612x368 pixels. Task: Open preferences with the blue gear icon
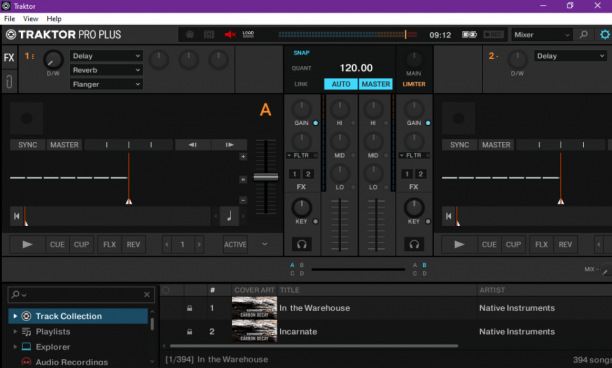click(605, 35)
